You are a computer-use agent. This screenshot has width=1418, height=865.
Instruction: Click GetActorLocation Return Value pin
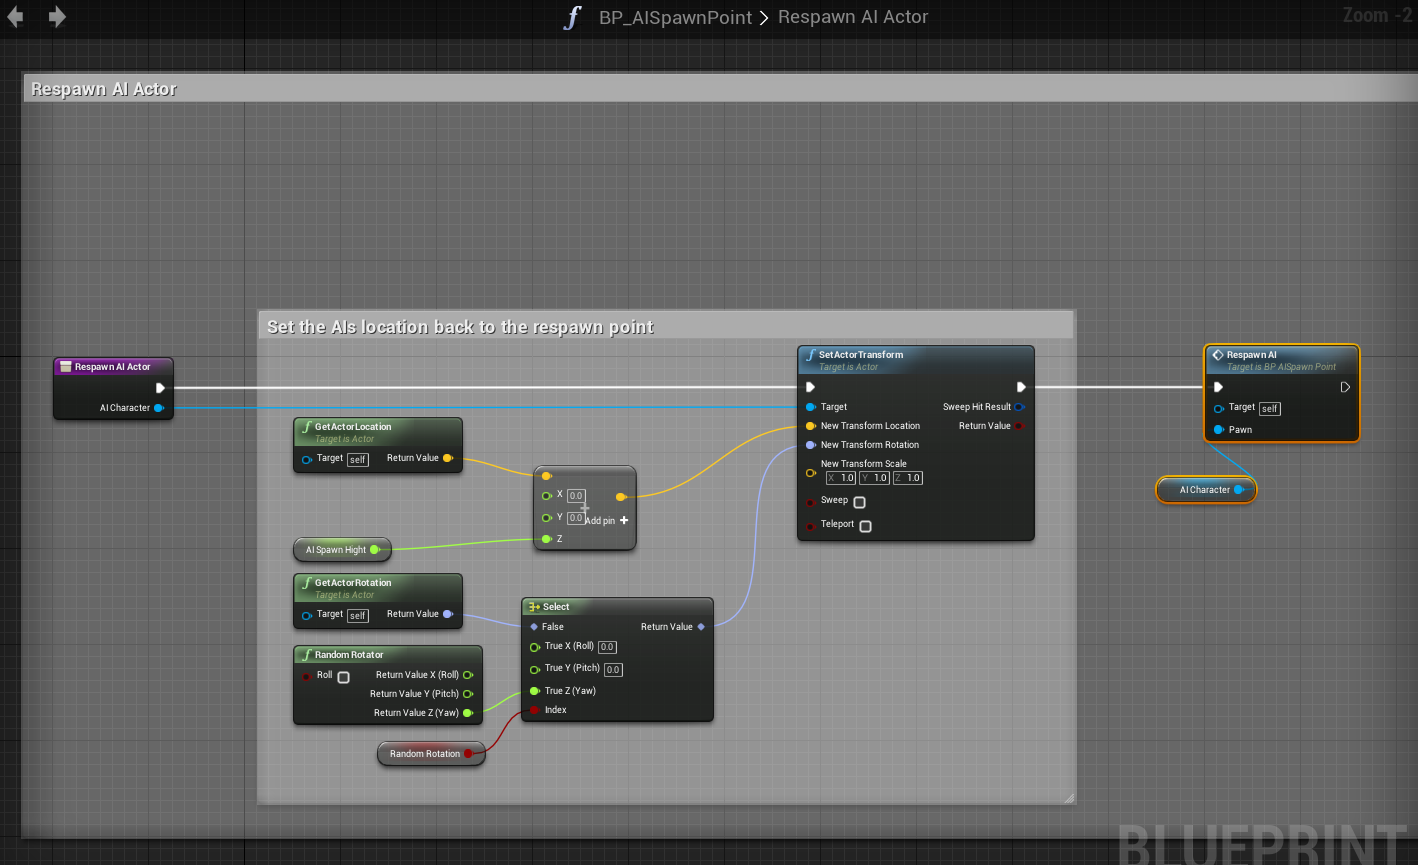pos(447,458)
